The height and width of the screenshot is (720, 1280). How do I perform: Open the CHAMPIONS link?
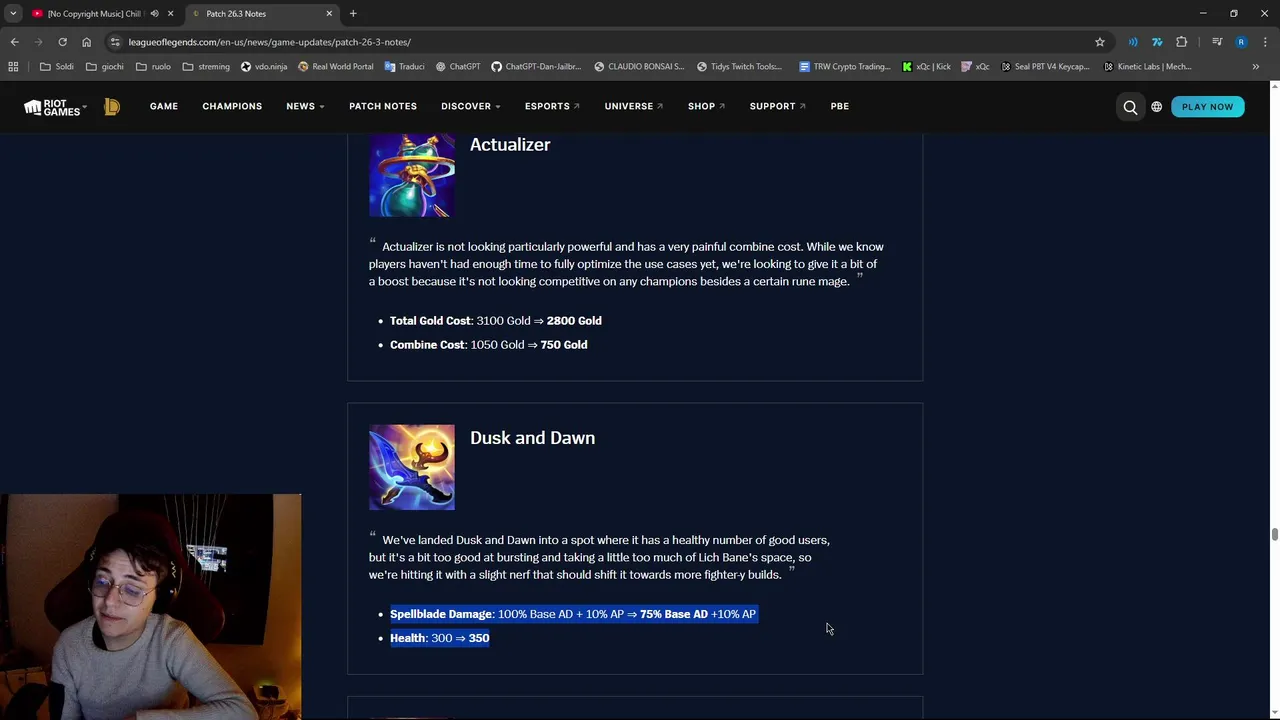coord(232,106)
